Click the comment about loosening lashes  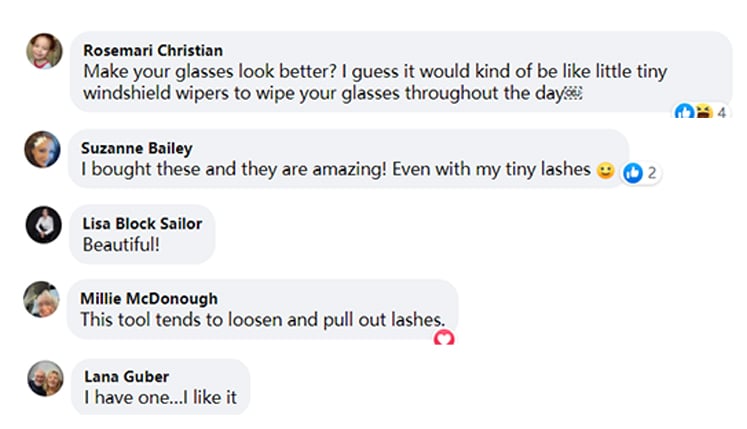point(264,319)
